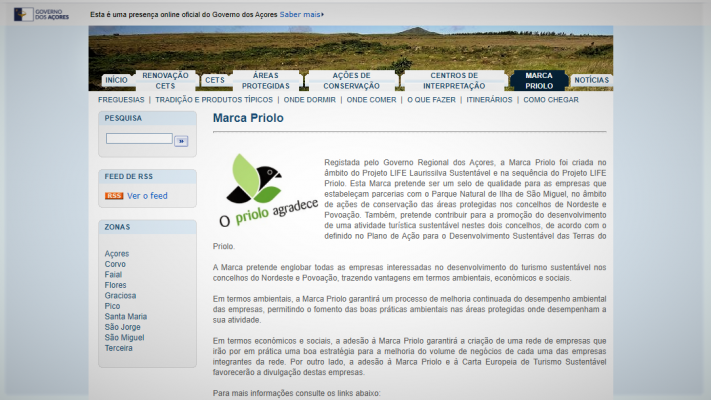Screen dimensions: 711x400
Task: Click the orange RSS feed icon
Action: (114, 196)
